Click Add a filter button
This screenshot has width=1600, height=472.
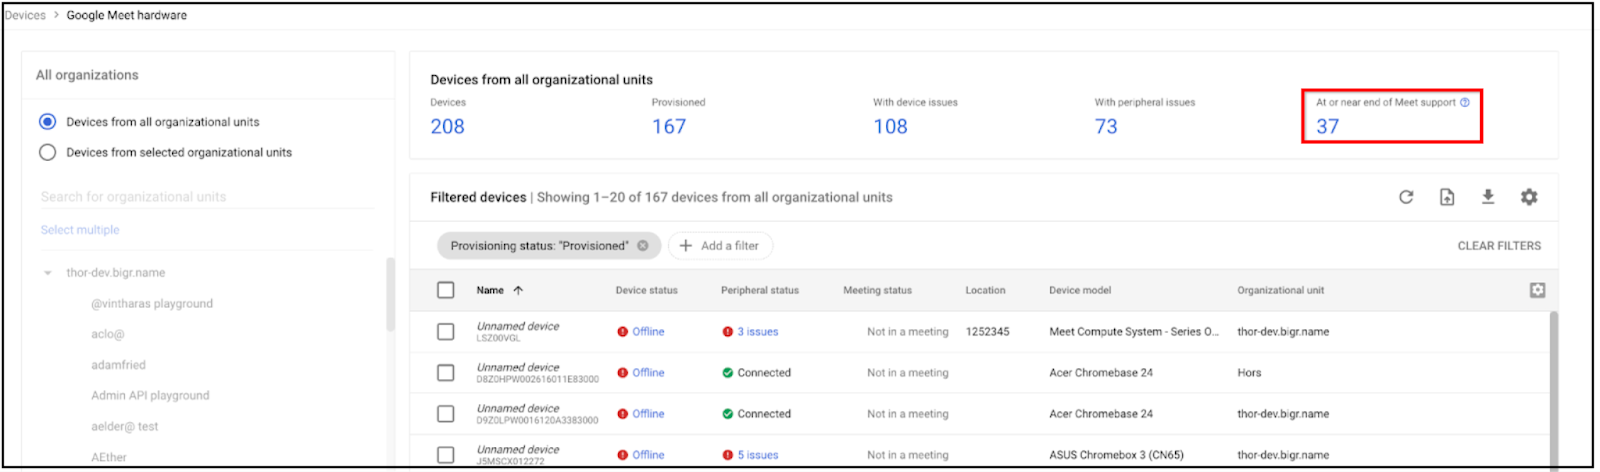(720, 246)
